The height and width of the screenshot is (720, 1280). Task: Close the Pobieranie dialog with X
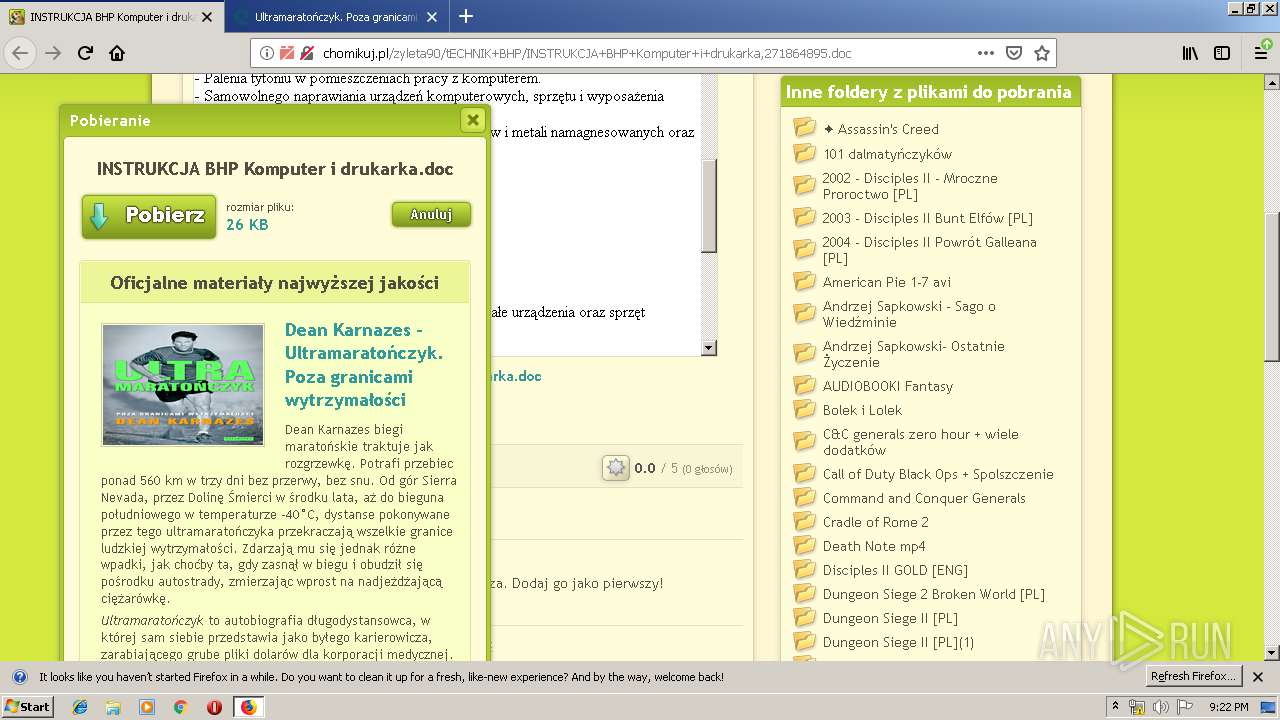(473, 120)
